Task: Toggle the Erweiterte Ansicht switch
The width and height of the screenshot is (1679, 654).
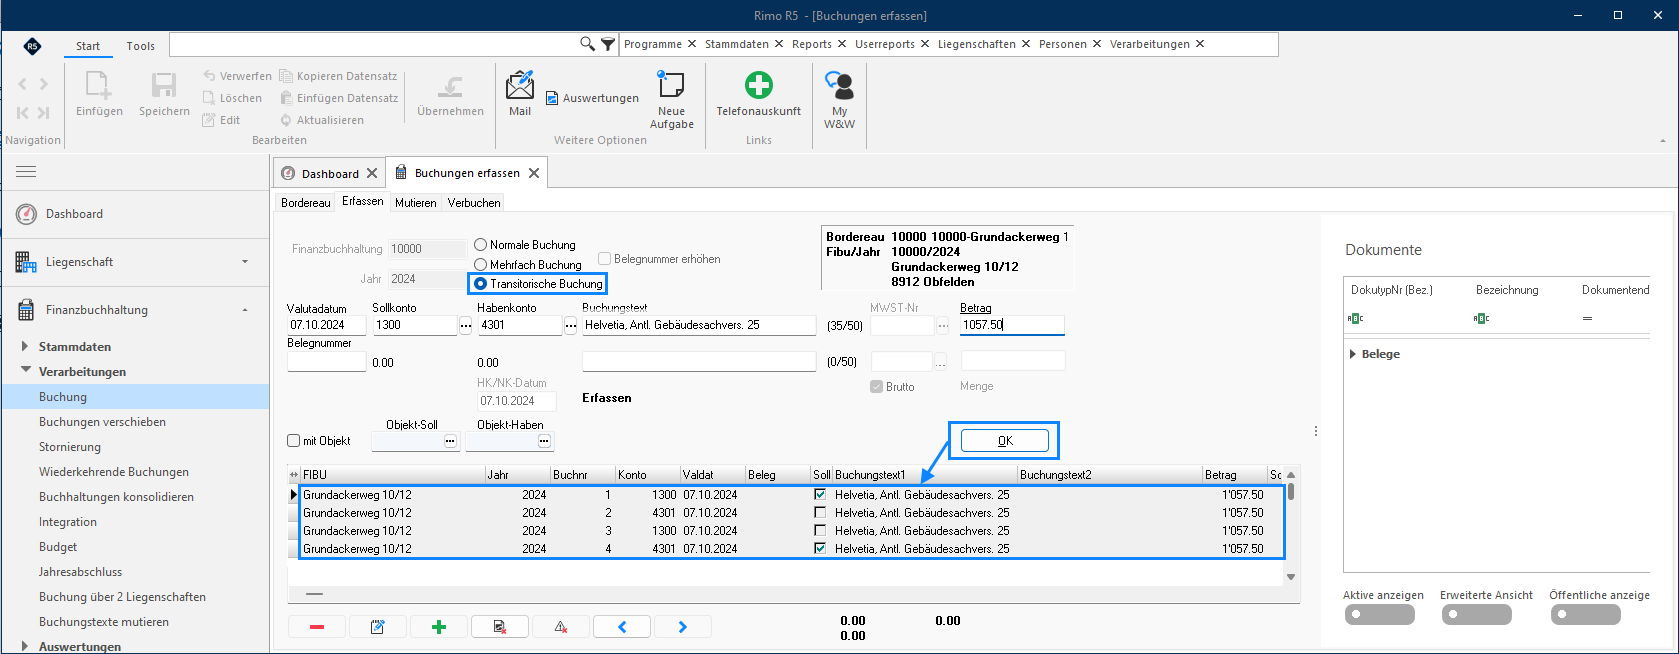Action: [1477, 615]
